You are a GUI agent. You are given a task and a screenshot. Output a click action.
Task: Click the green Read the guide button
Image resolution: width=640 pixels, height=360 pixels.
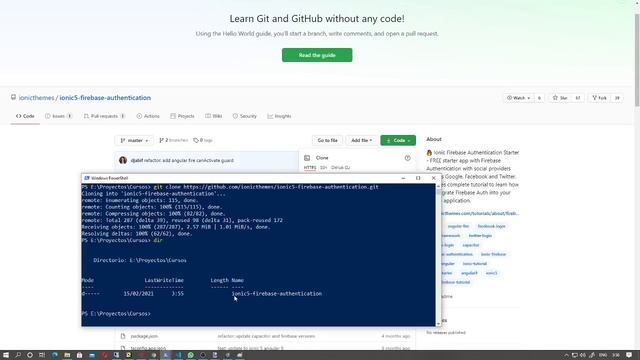click(317, 55)
